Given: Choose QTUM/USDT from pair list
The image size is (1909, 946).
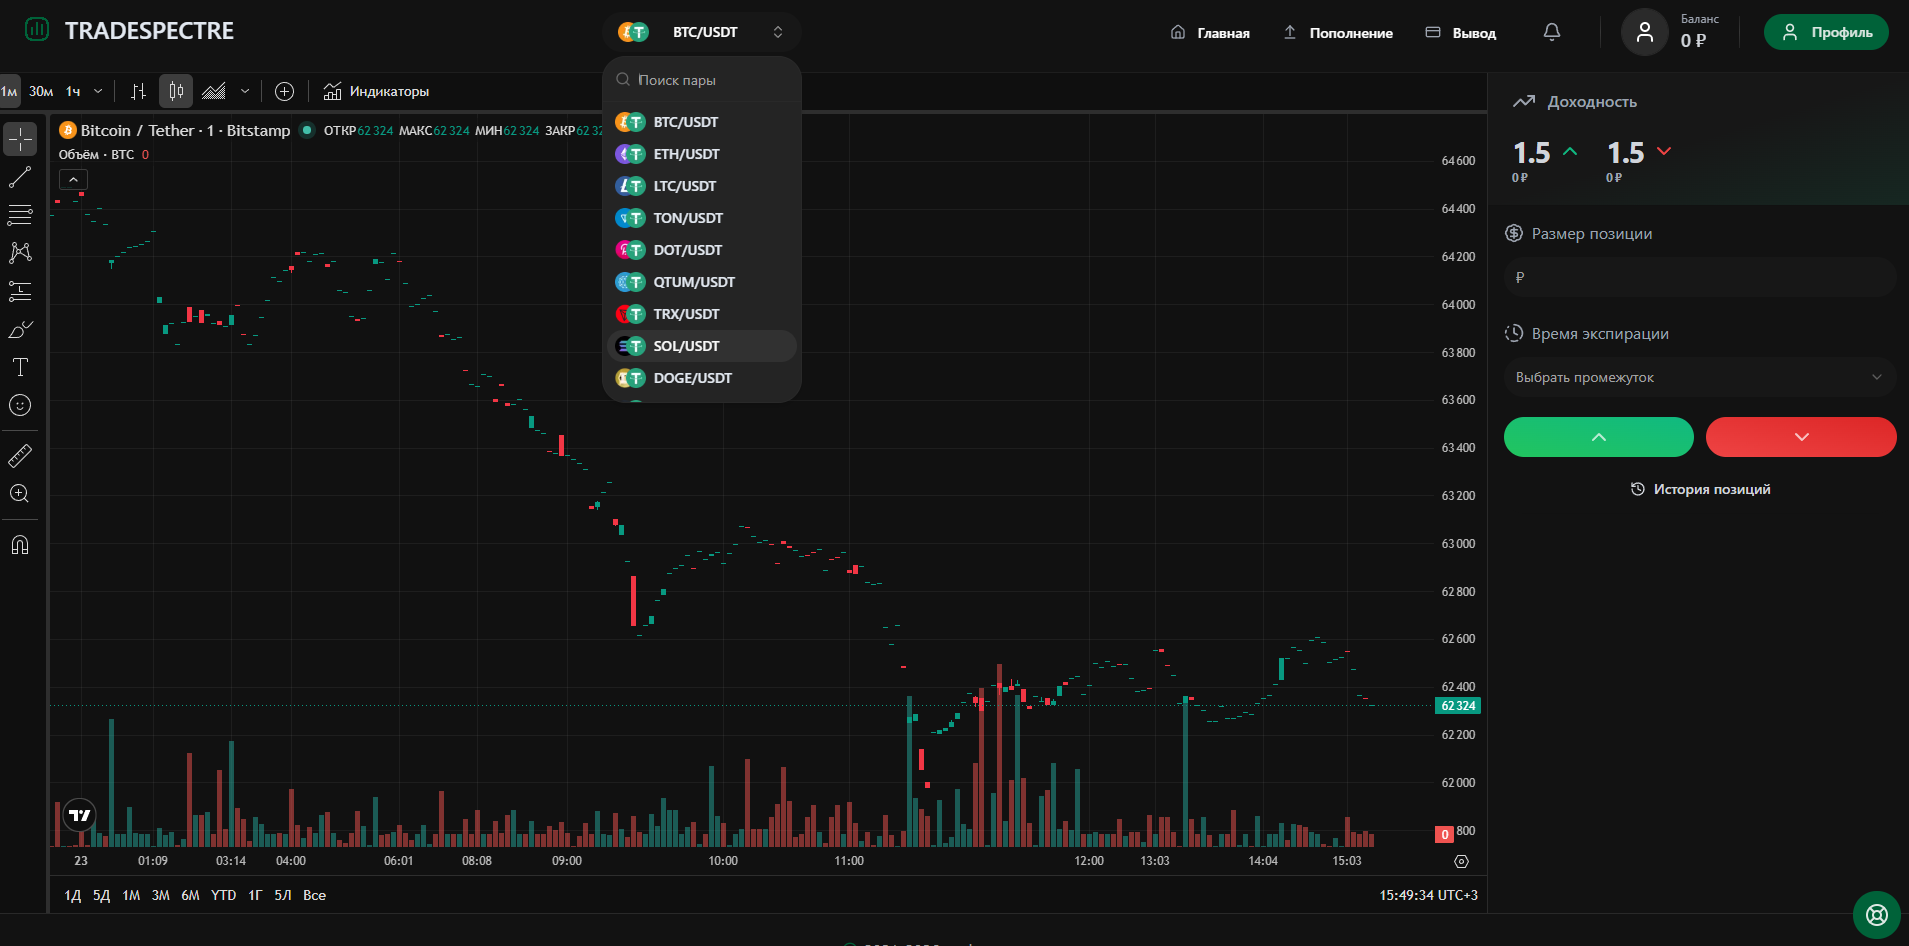Looking at the screenshot, I should click(702, 282).
